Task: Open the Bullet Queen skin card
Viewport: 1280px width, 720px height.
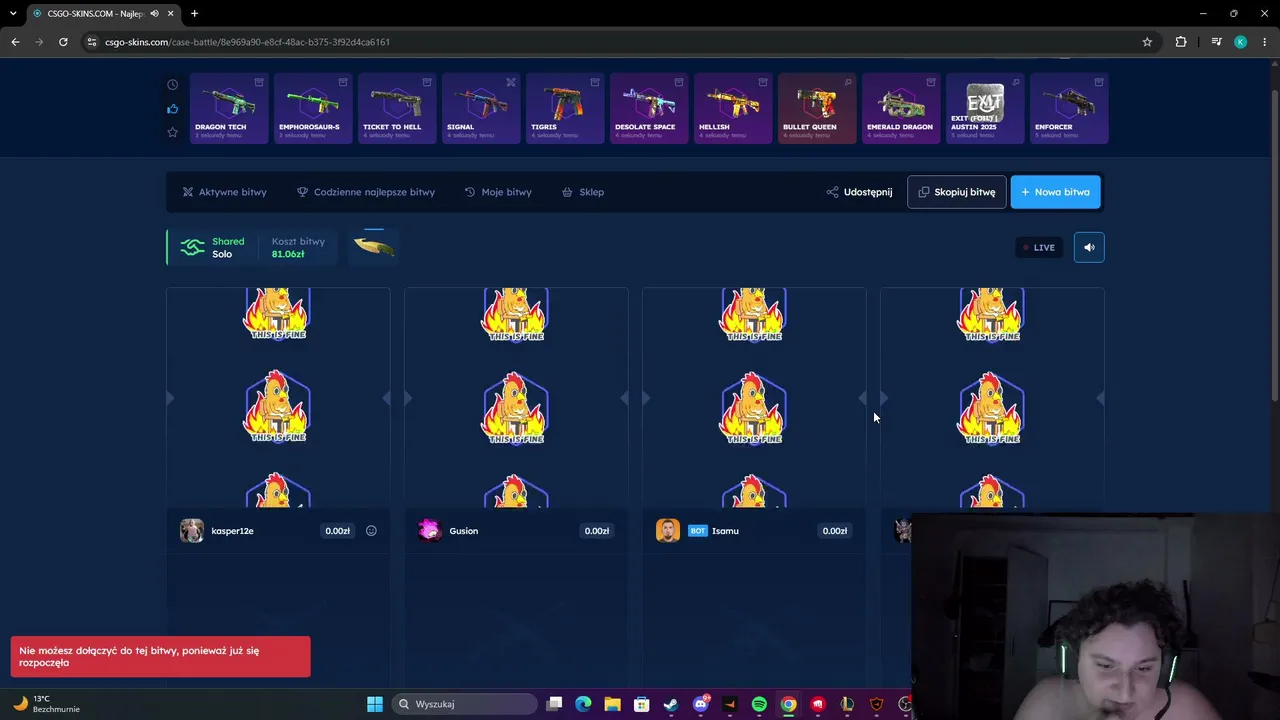Action: (817, 108)
